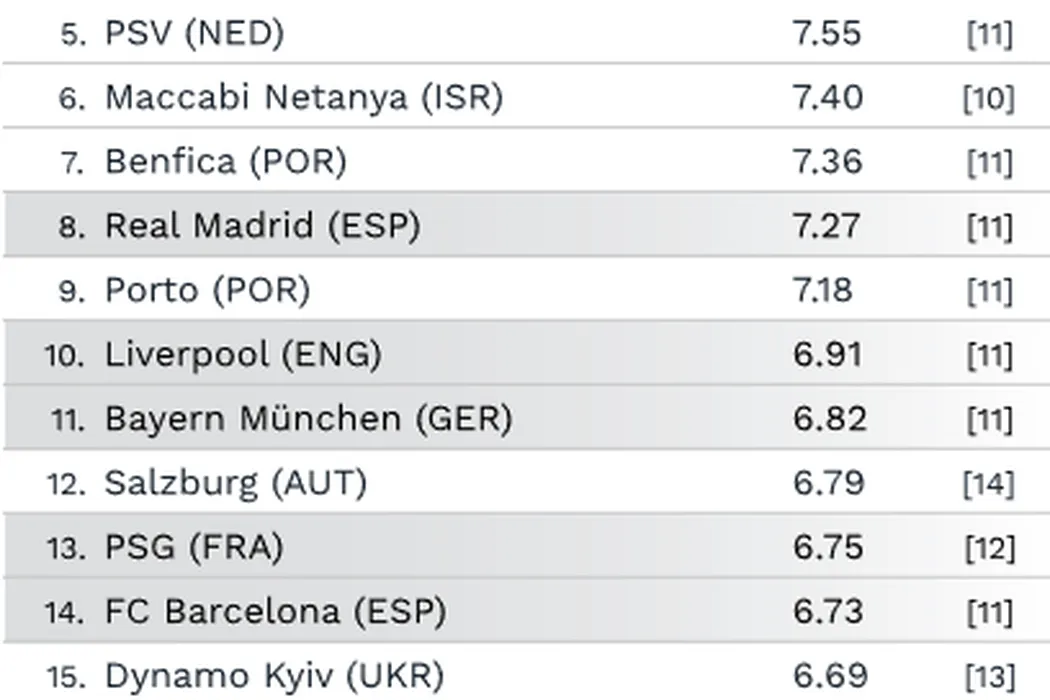
Task: Click PSV's 7.55 score value
Action: (x=826, y=34)
